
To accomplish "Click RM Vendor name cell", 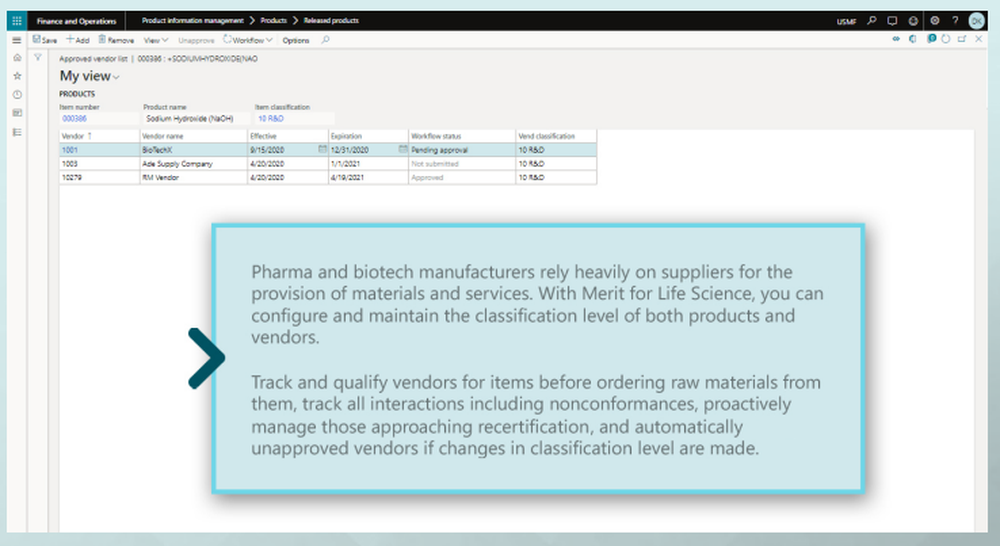I will pyautogui.click(x=193, y=178).
